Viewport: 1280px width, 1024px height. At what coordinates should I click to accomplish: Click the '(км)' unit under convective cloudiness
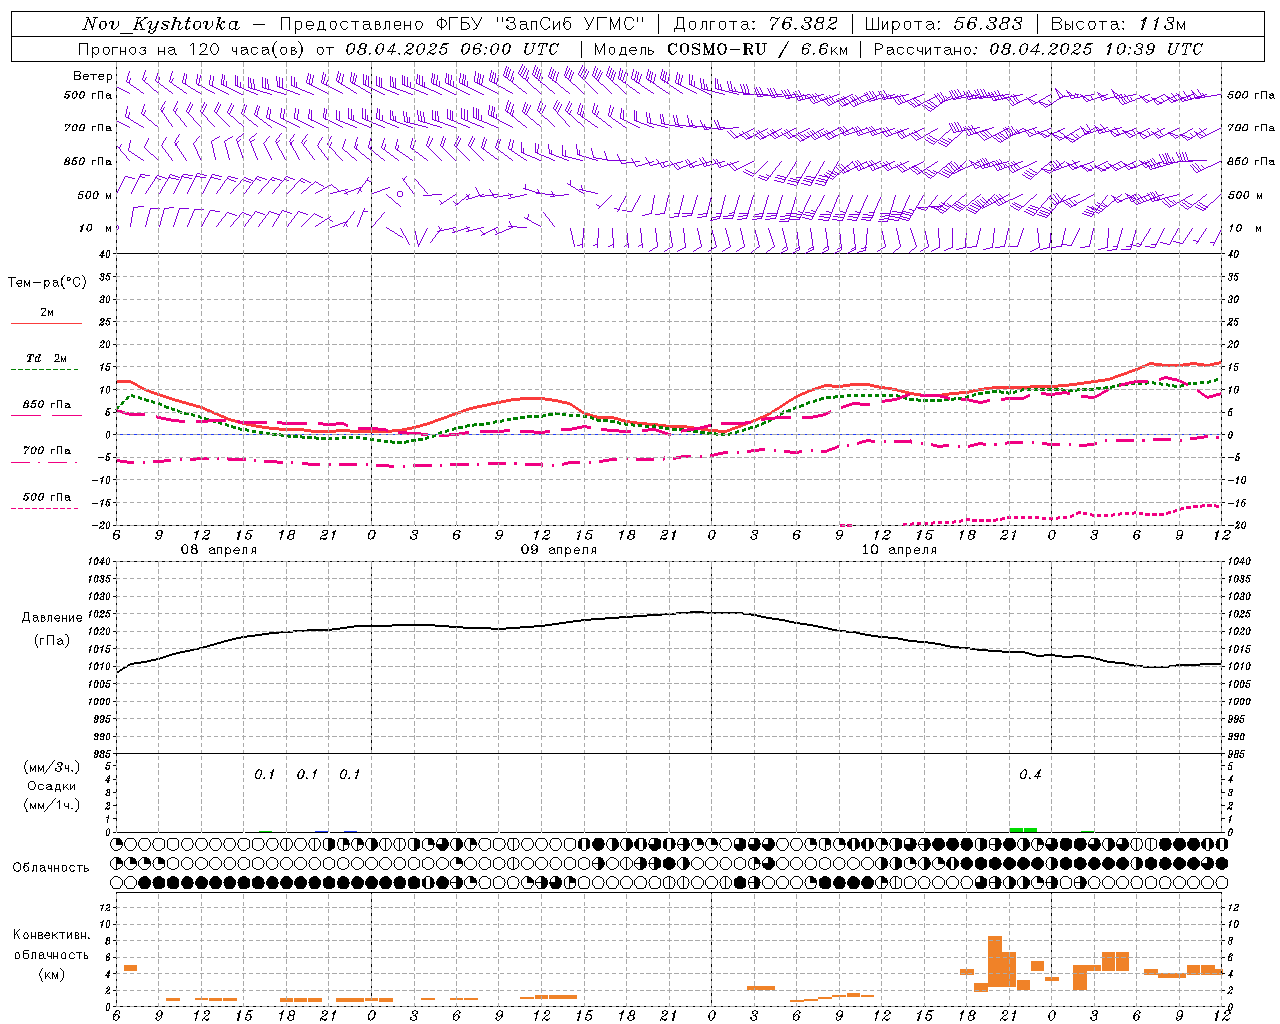point(52,974)
